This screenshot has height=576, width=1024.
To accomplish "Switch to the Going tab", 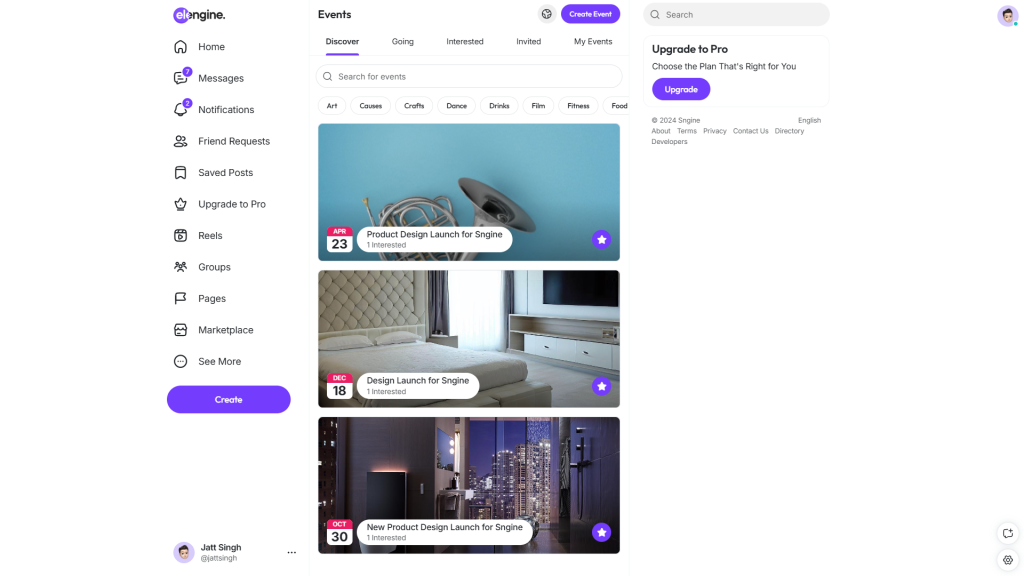I will [403, 42].
